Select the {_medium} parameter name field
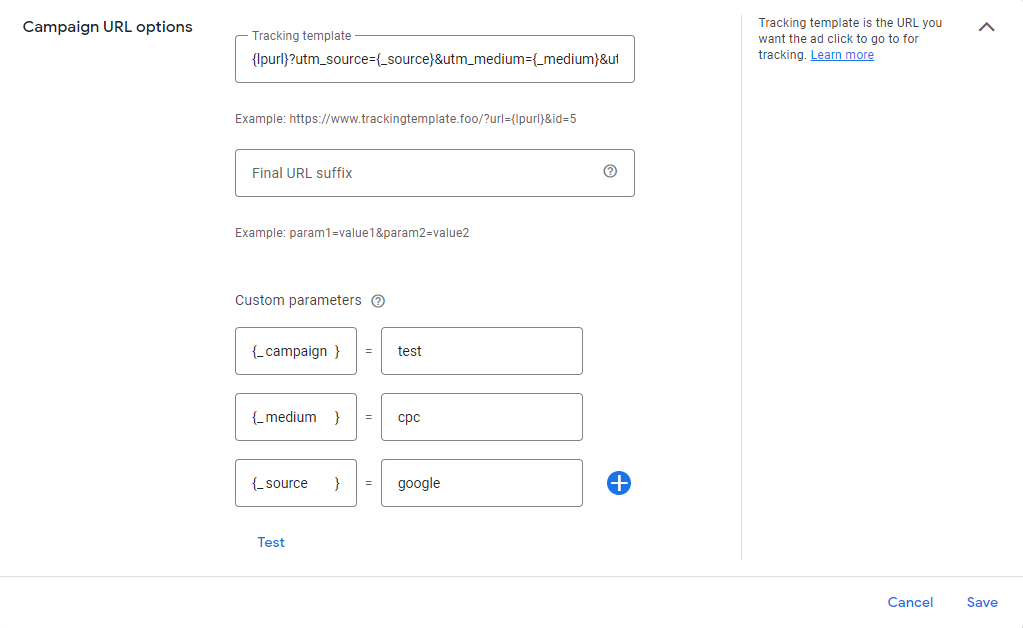This screenshot has height=628, width=1023. coord(296,417)
